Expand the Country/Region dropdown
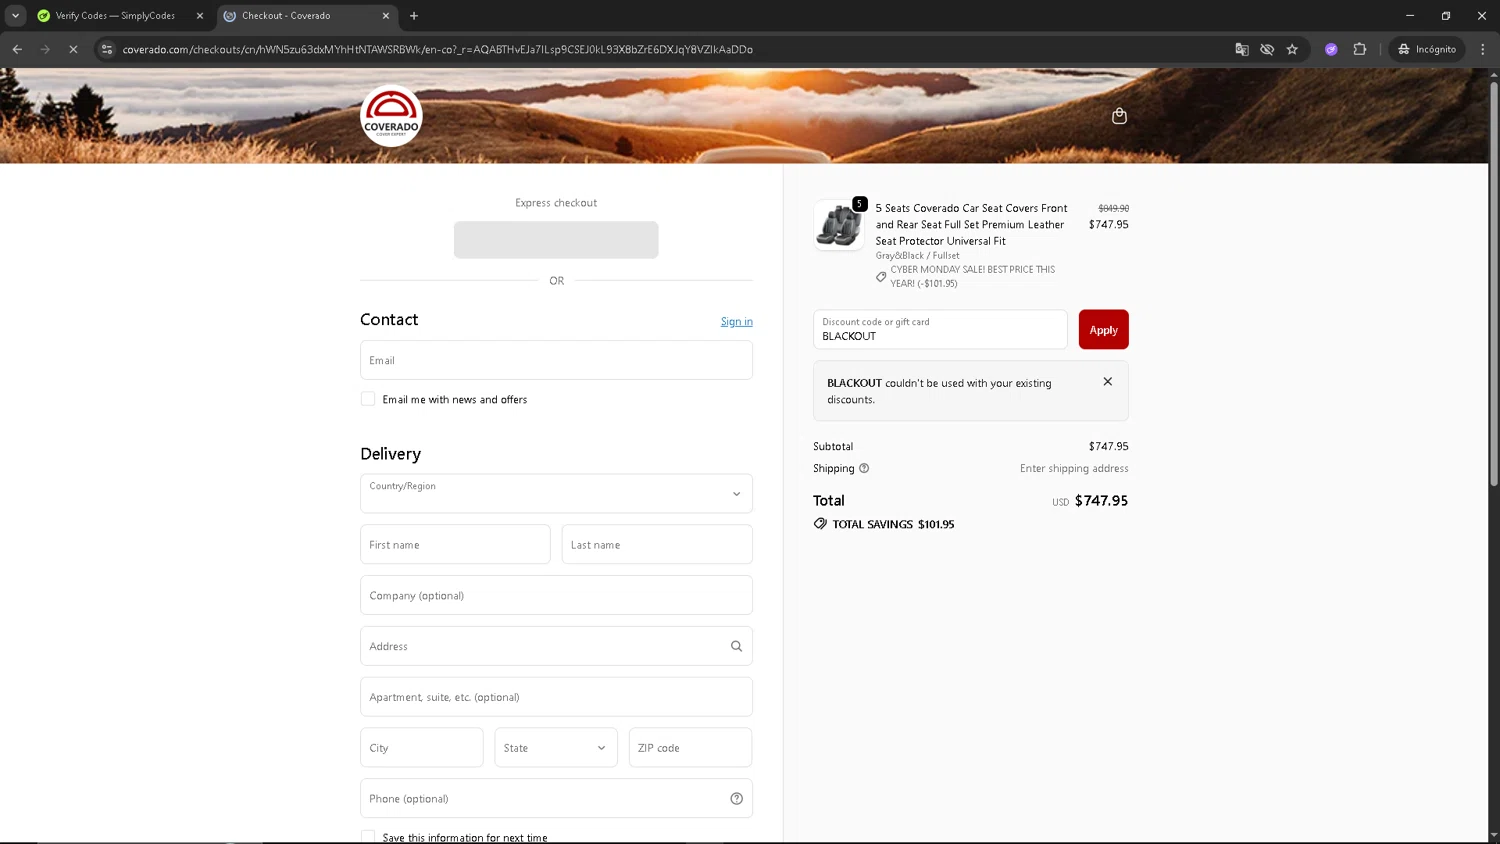 tap(556, 494)
